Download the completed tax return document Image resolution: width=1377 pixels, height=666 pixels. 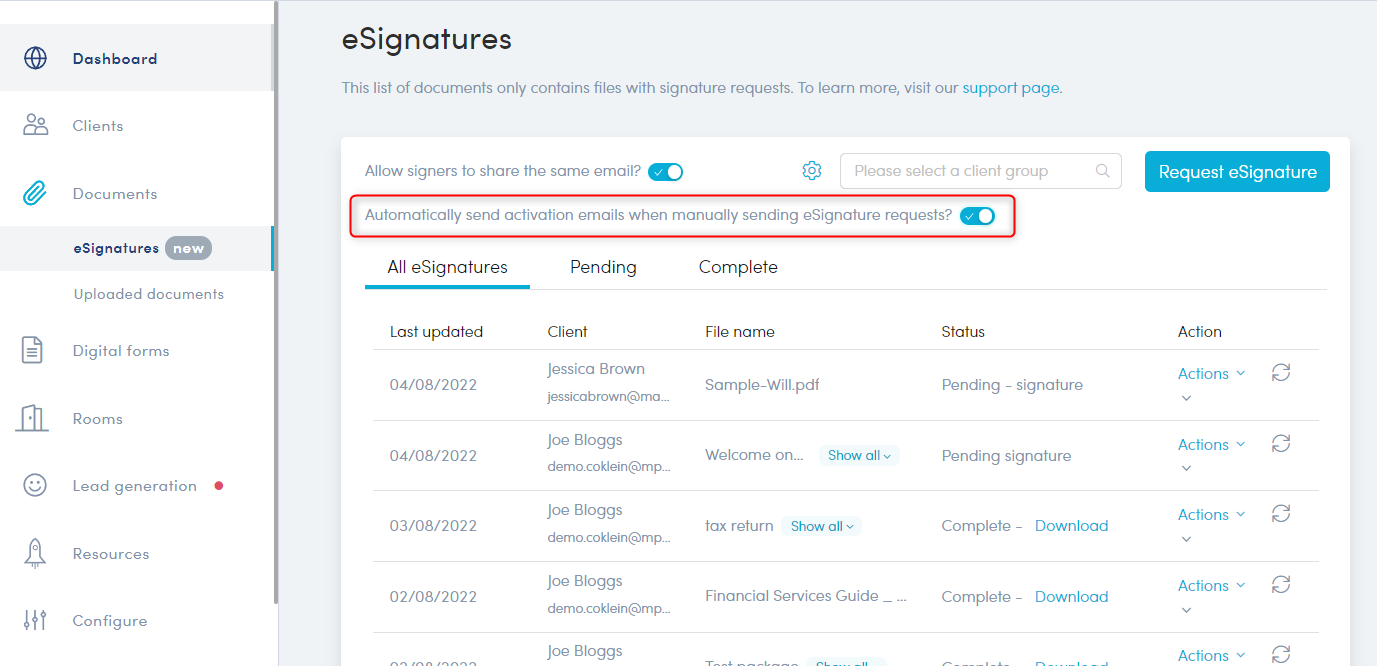(1071, 526)
